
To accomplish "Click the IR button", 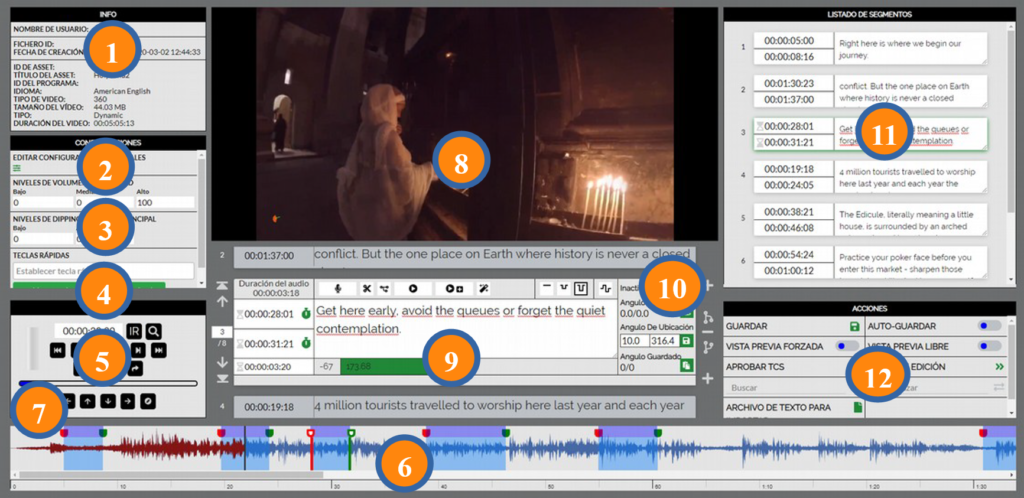I will point(135,330).
